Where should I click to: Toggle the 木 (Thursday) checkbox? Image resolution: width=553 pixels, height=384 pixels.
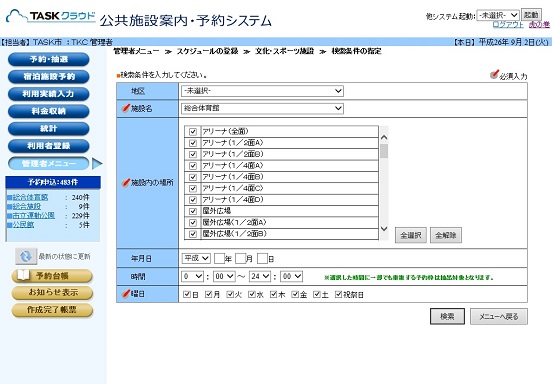click(x=273, y=294)
